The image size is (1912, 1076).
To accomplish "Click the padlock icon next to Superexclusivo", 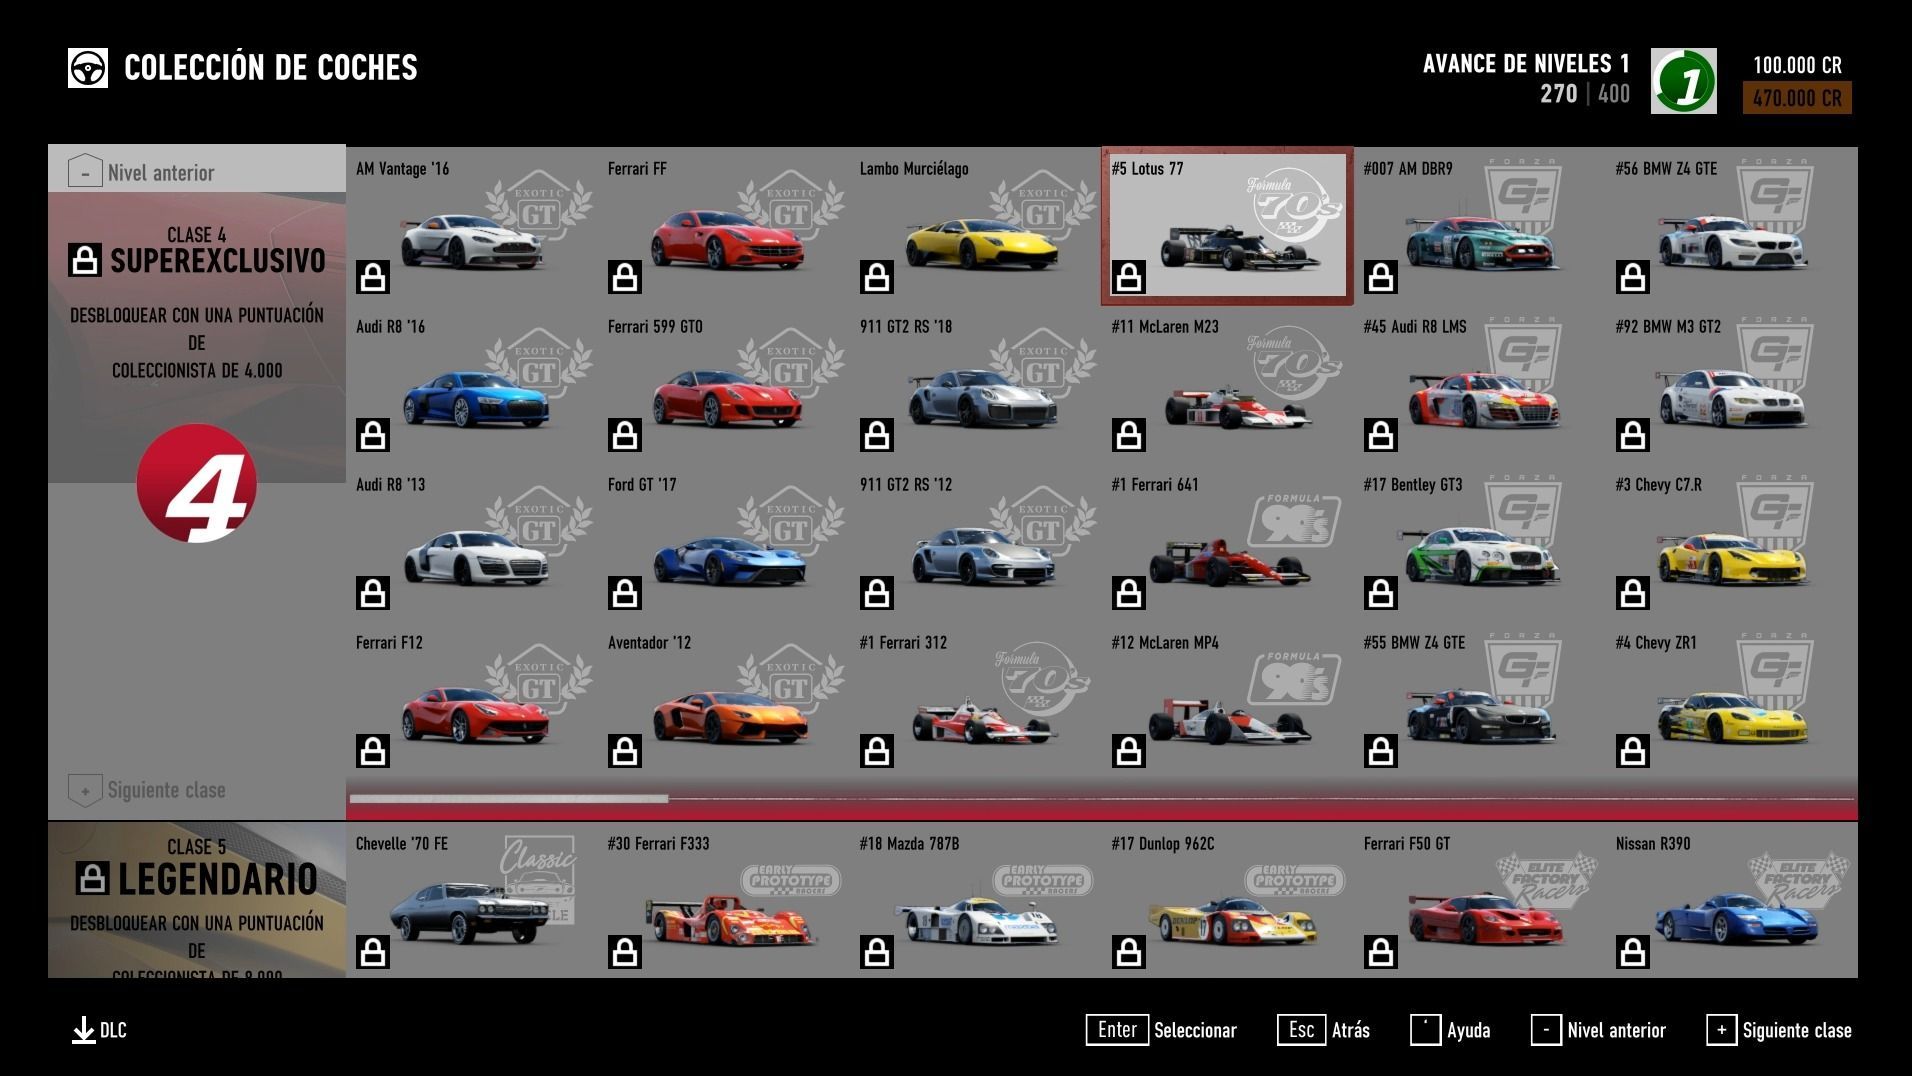I will (85, 260).
